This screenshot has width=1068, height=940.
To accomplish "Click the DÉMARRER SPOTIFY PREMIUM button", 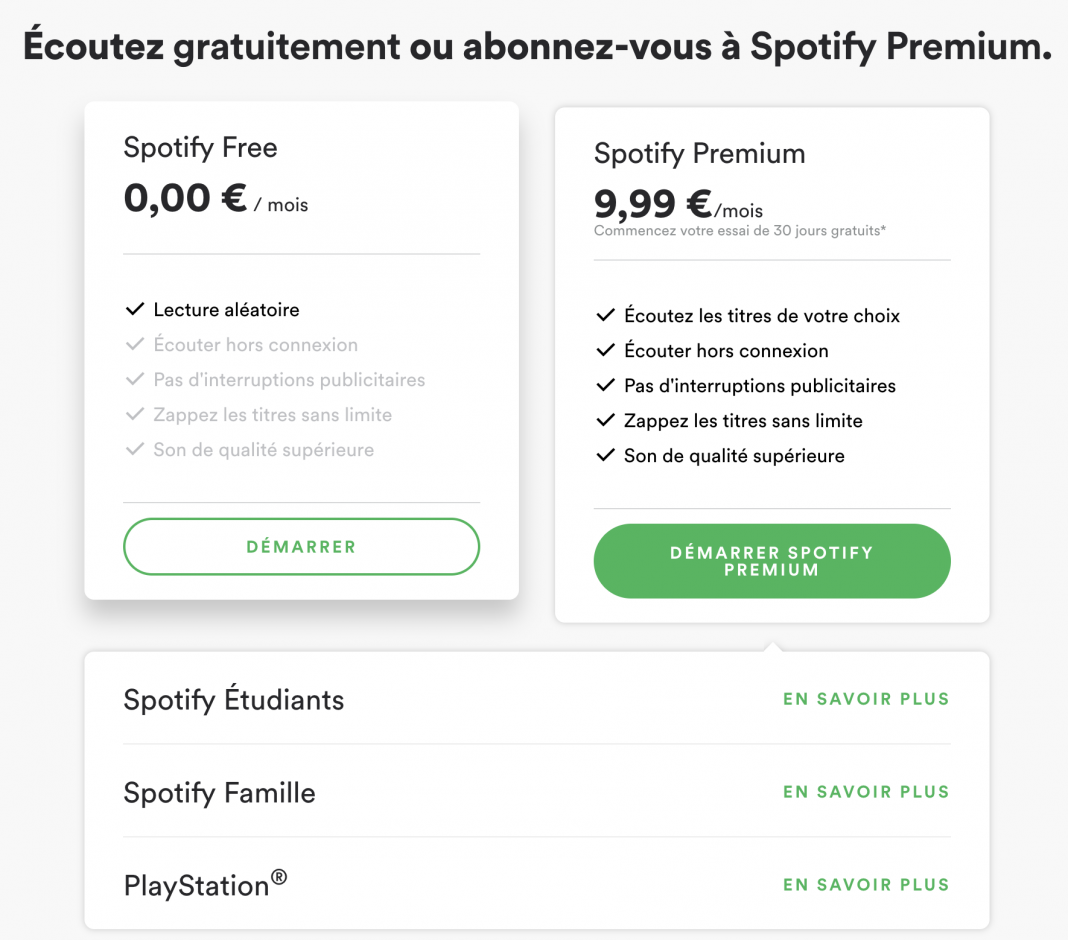I will [x=772, y=561].
